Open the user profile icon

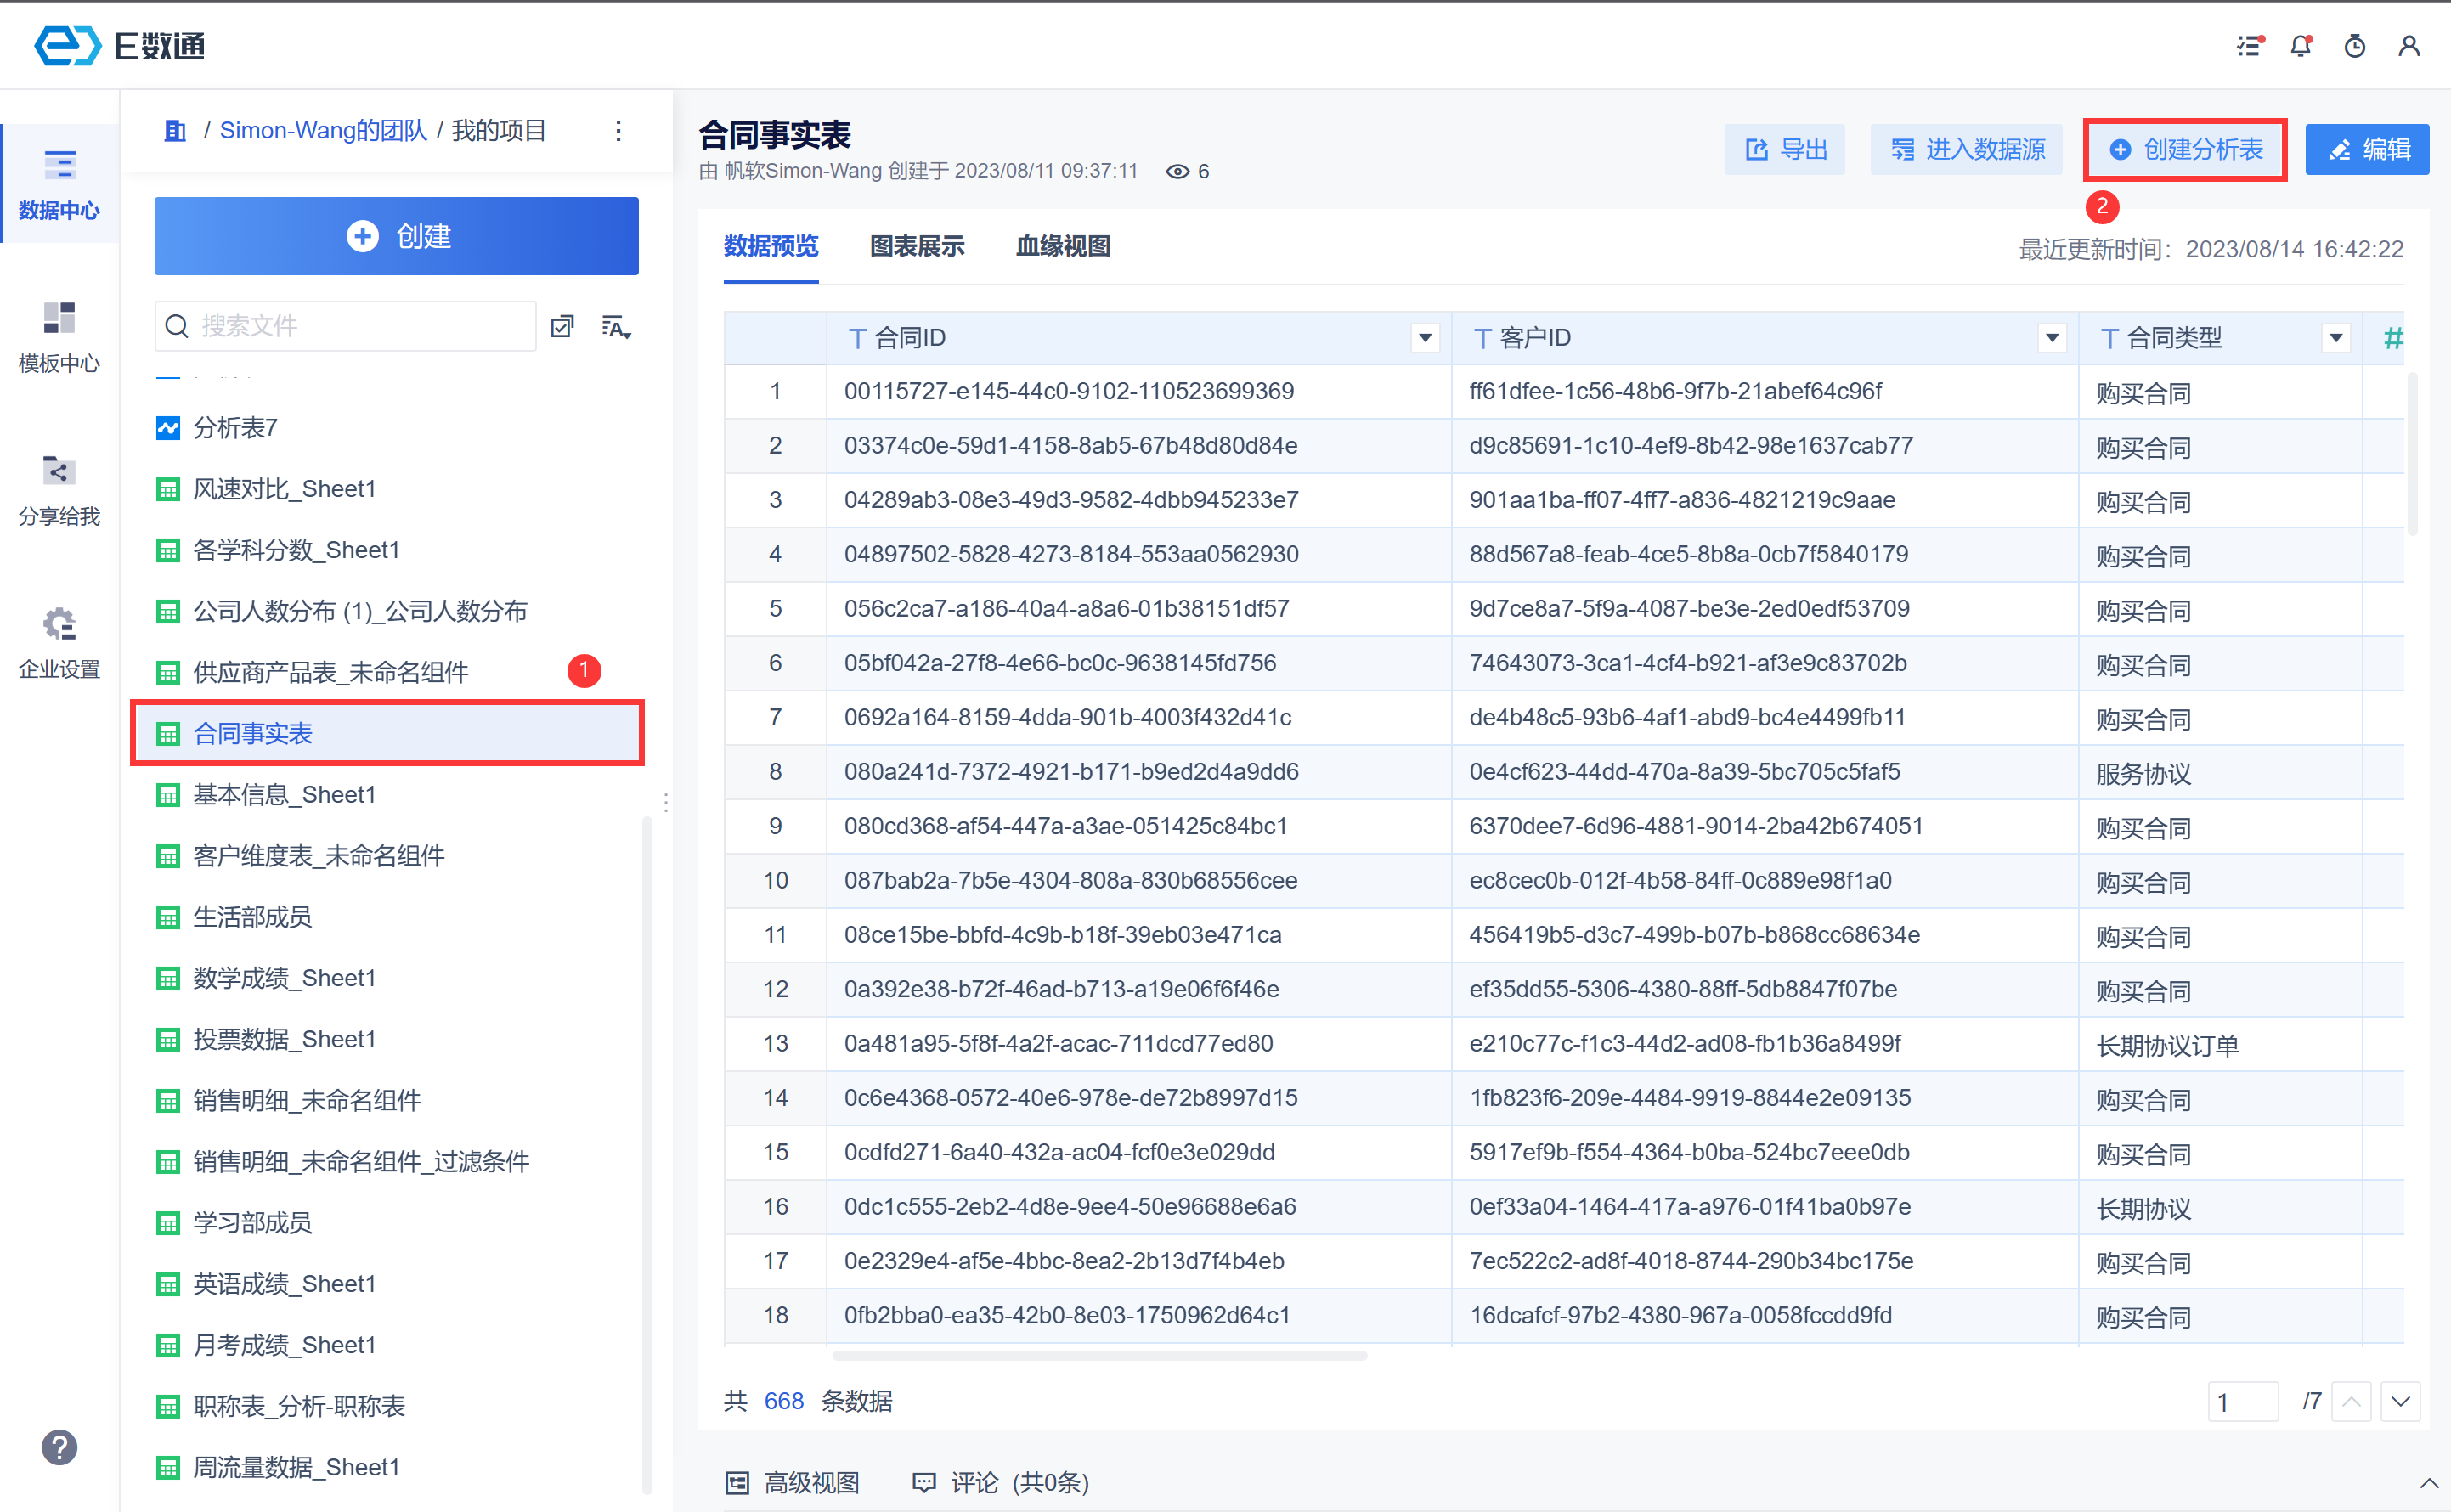point(2408,46)
